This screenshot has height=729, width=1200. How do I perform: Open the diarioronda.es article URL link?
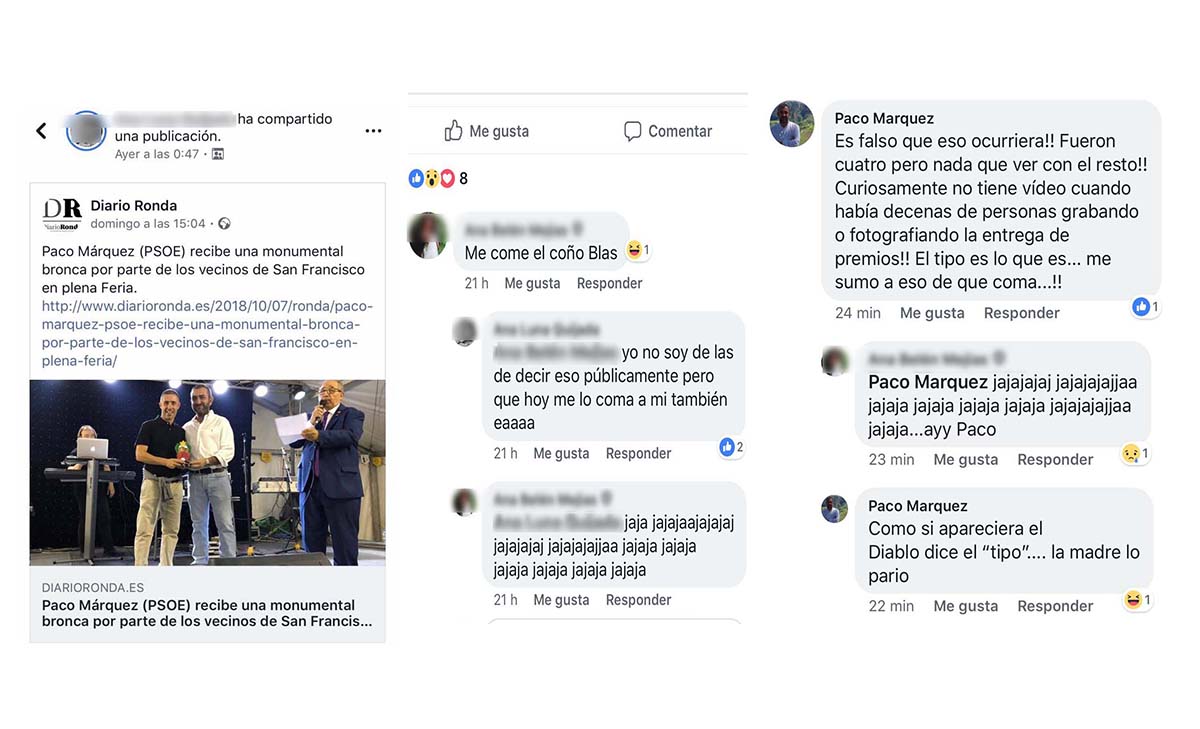tap(200, 334)
